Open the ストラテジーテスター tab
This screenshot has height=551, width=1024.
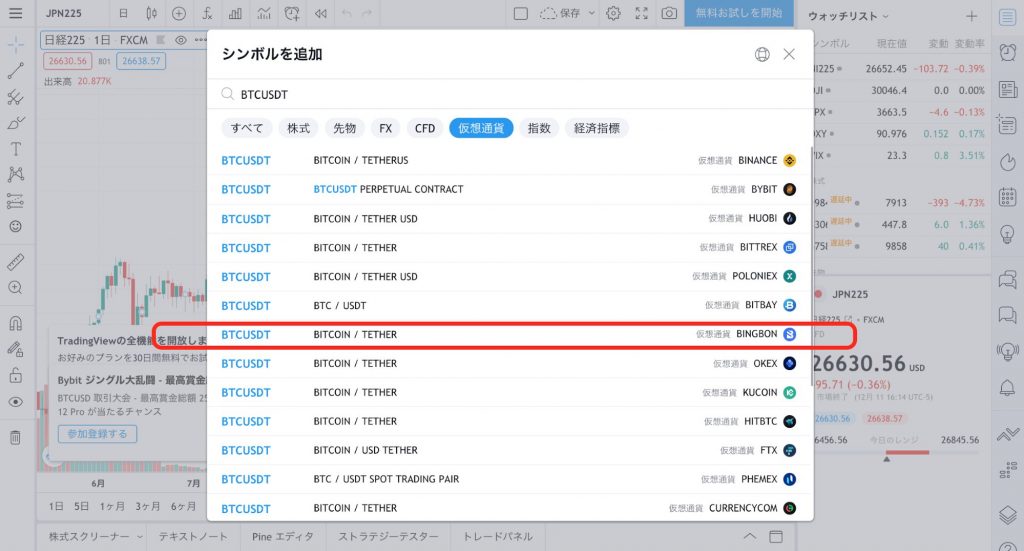[x=388, y=537]
